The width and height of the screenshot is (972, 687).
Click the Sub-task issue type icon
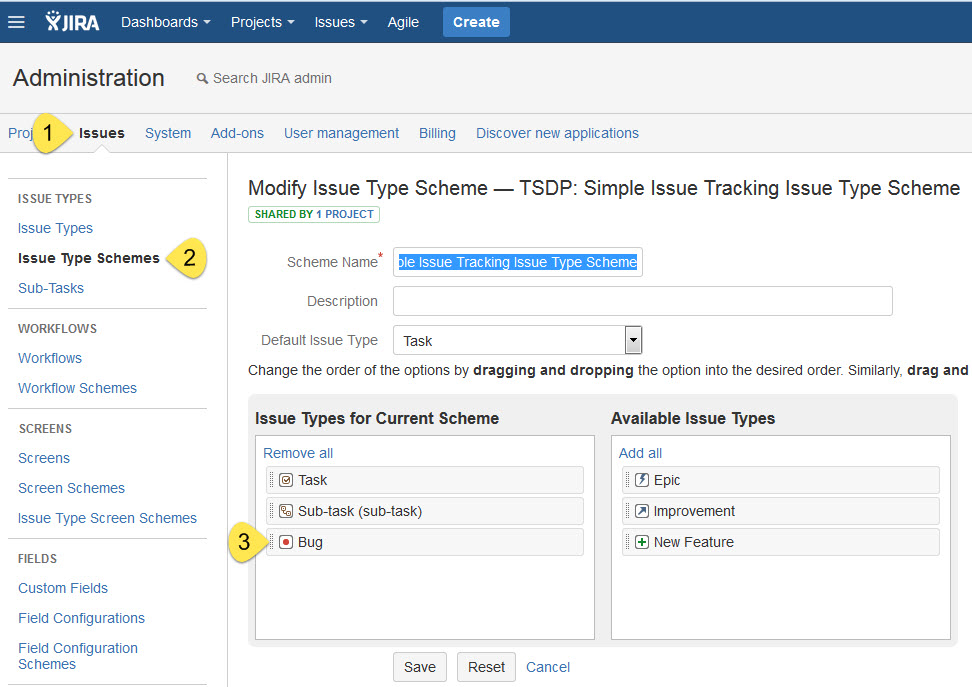285,511
